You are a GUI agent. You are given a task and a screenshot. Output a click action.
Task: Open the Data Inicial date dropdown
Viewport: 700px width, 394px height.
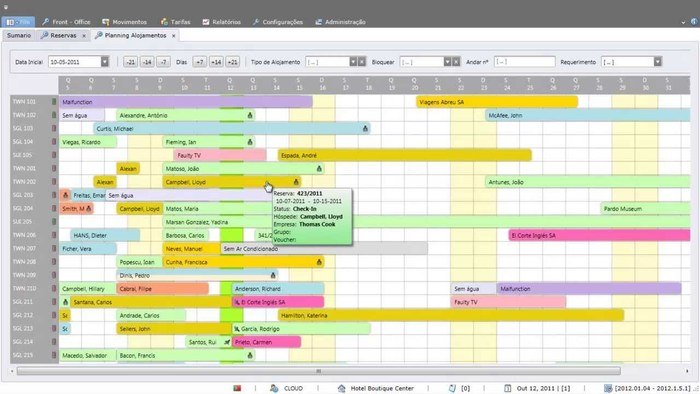[104, 62]
